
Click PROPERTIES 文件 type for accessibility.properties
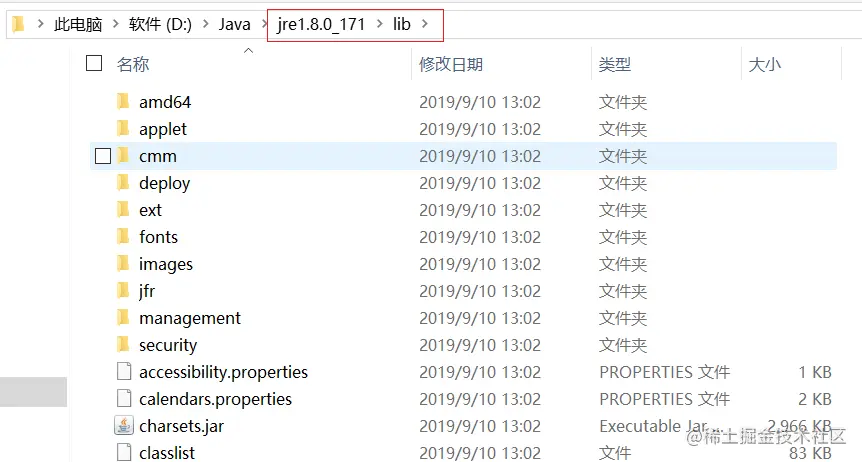664,372
